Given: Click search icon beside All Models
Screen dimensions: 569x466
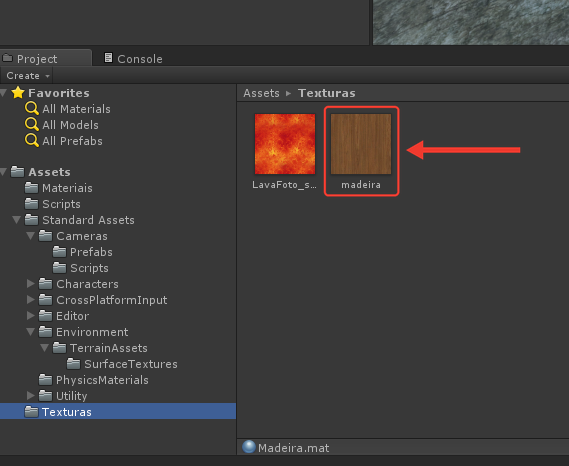Looking at the screenshot, I should [32, 124].
